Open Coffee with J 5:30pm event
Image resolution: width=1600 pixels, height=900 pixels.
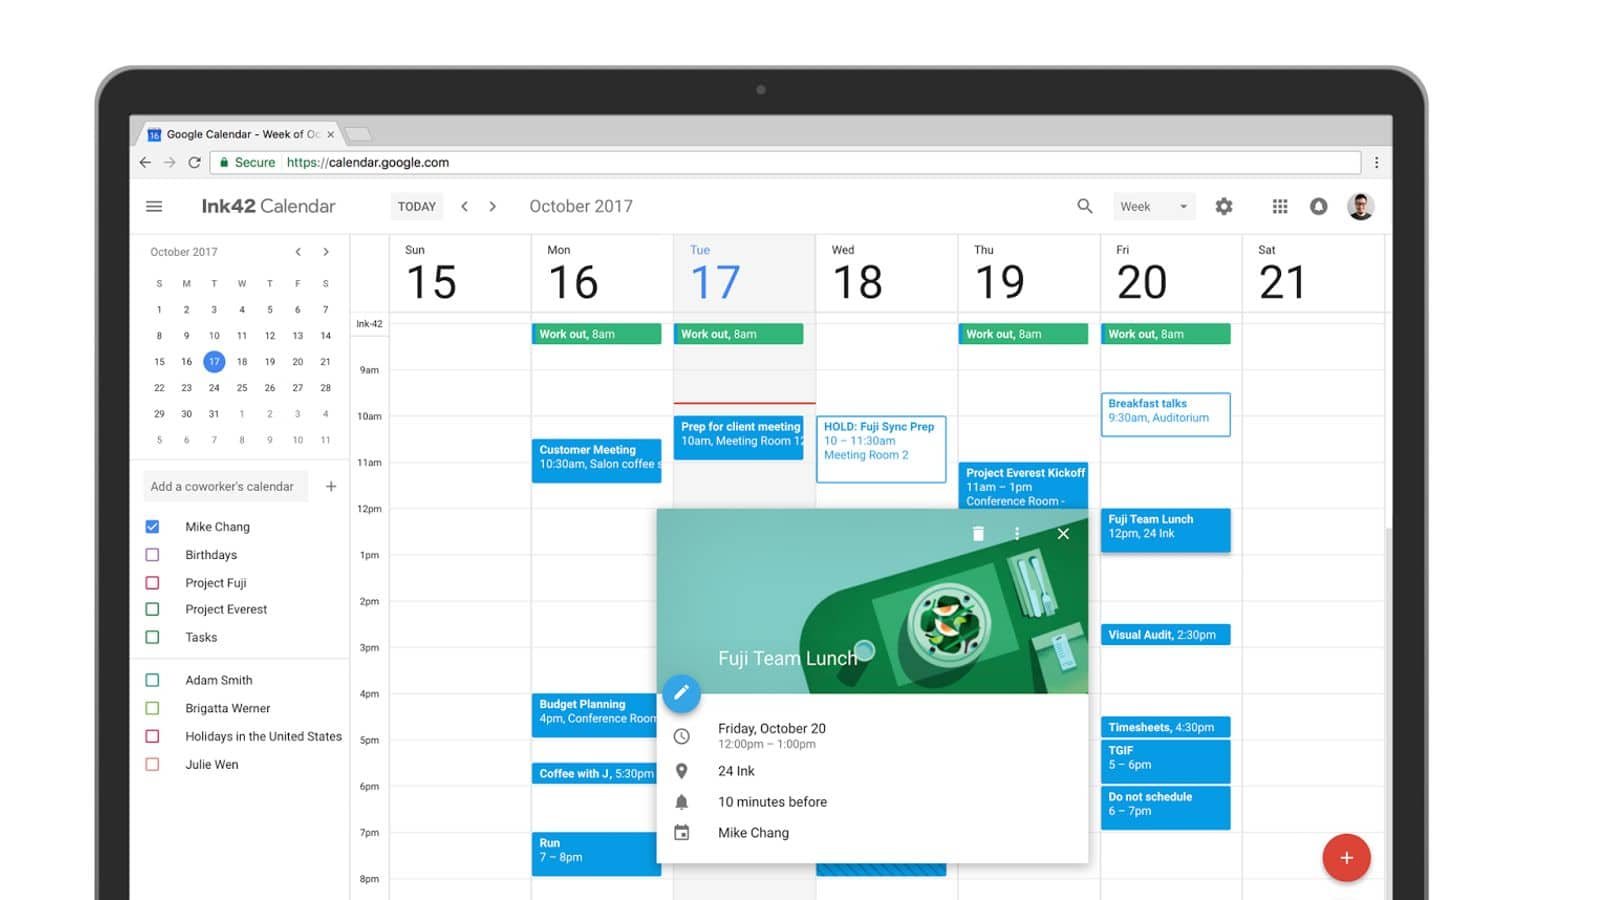point(594,773)
